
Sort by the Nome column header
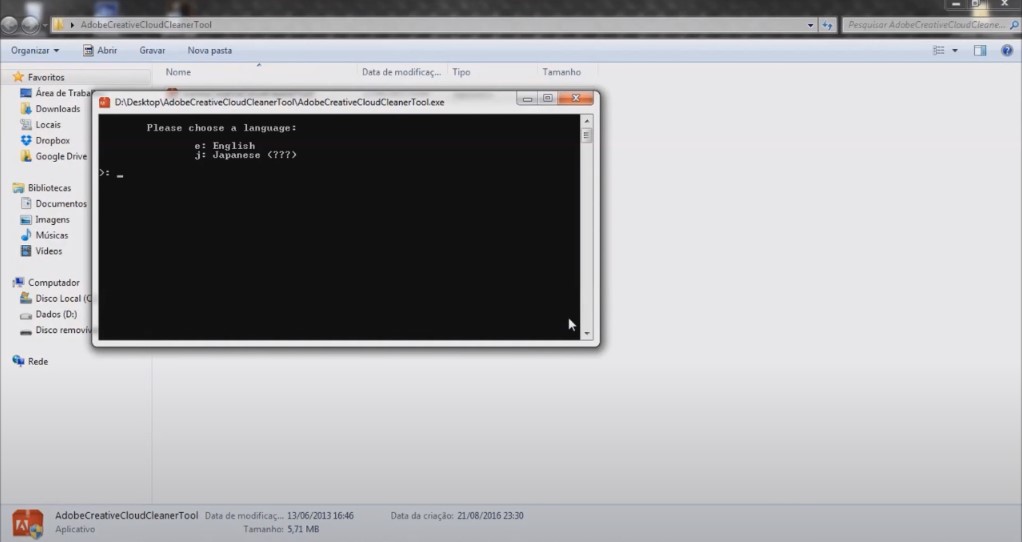[178, 72]
